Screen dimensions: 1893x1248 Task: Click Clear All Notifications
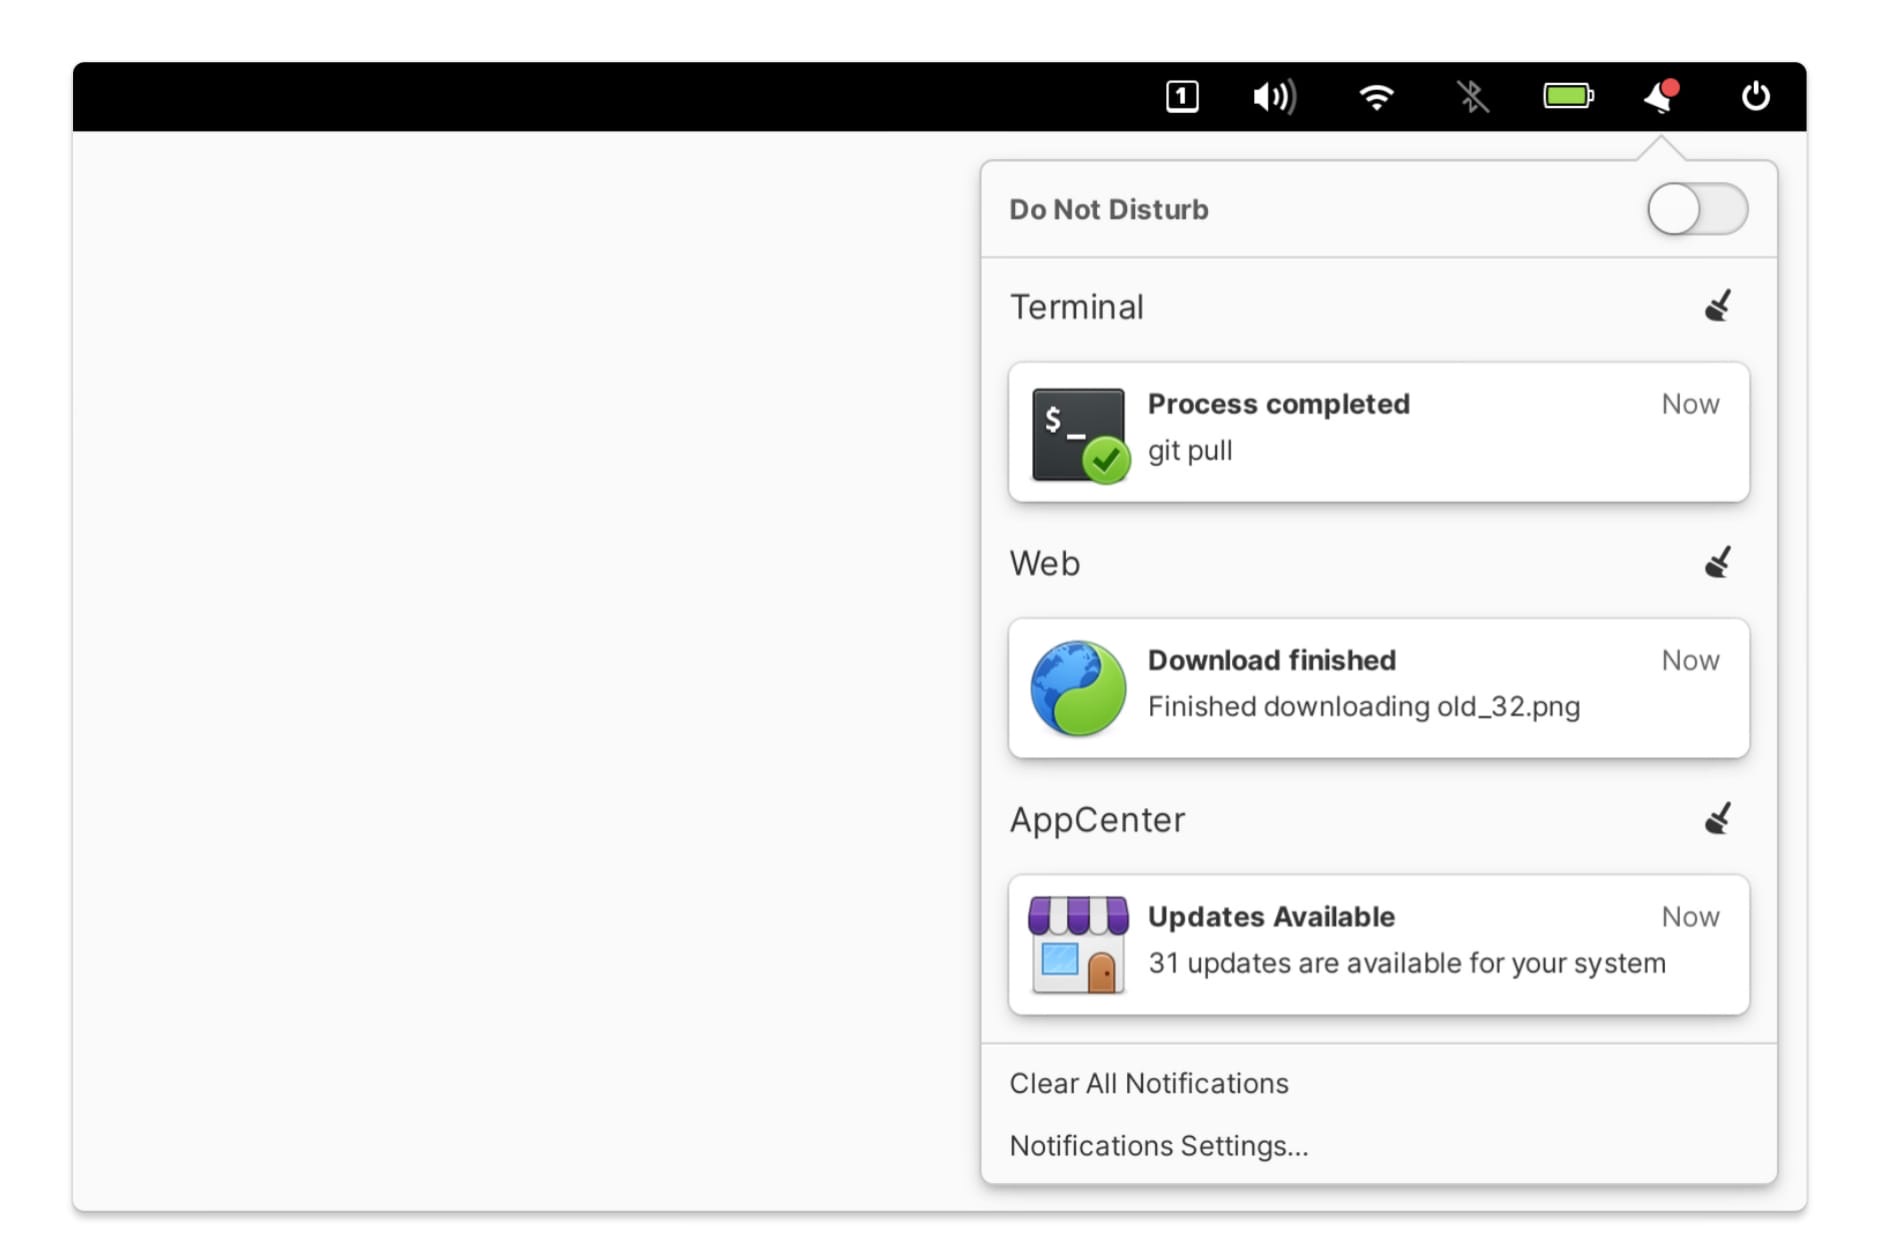coord(1148,1083)
